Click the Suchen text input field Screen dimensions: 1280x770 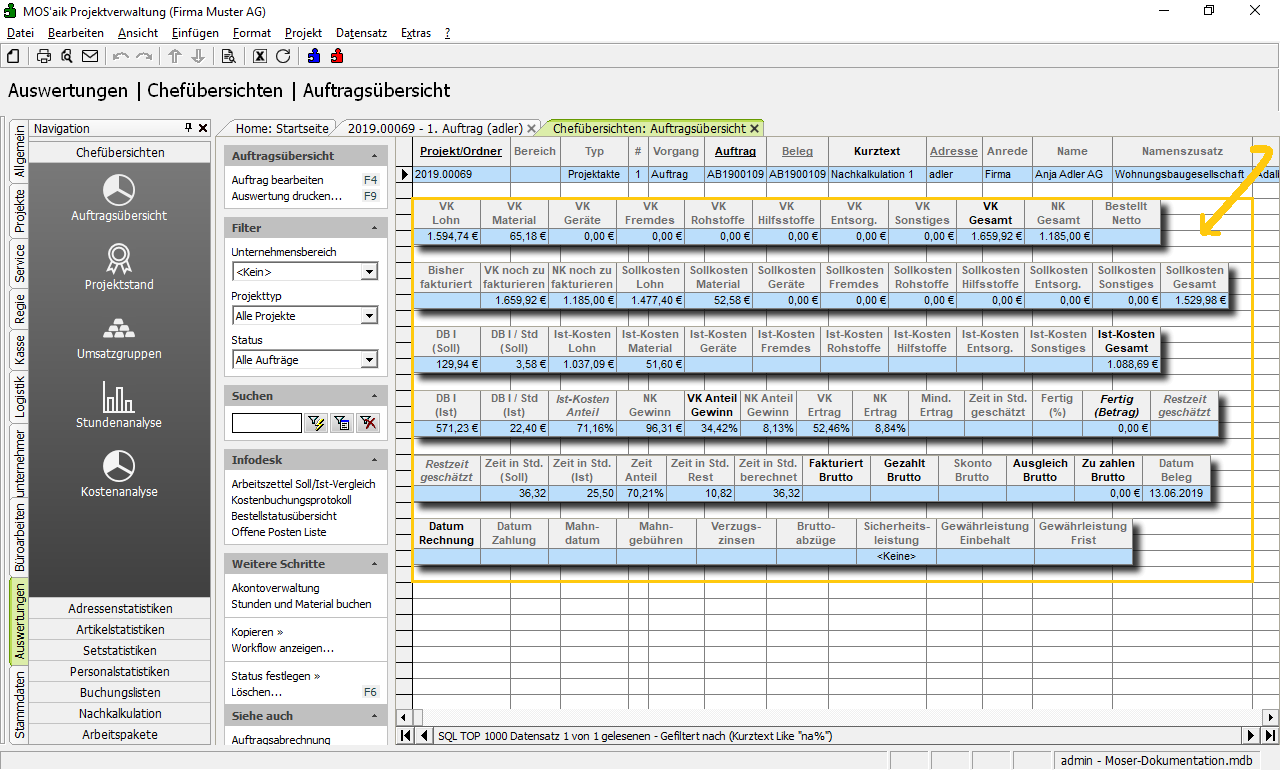266,423
